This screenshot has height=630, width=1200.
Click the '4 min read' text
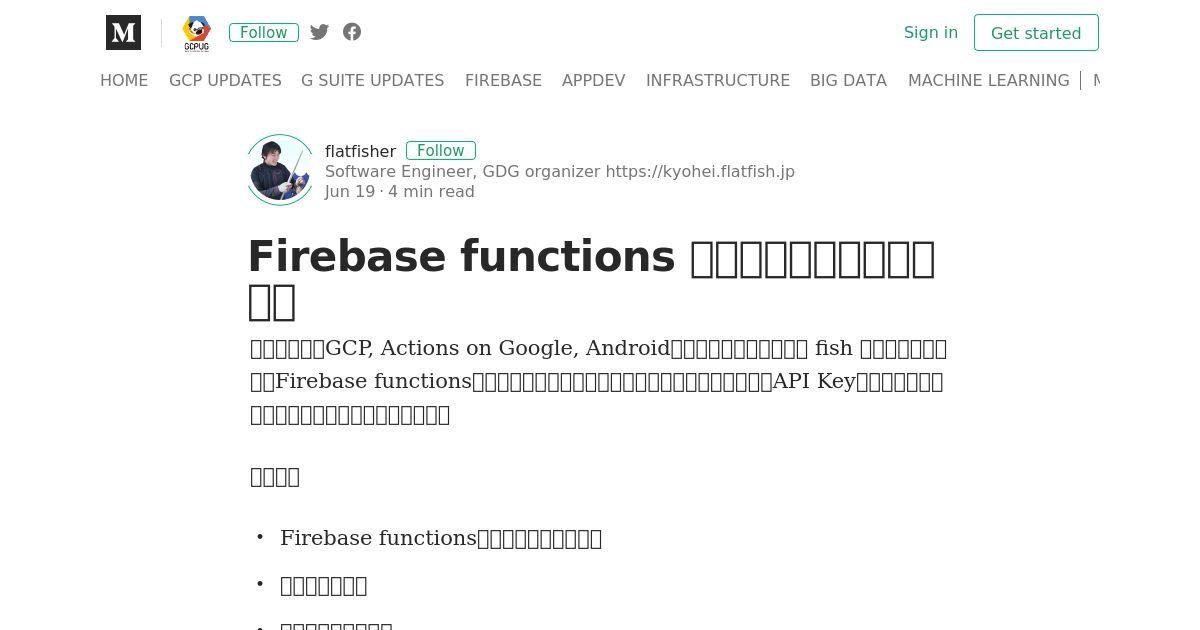tap(431, 191)
